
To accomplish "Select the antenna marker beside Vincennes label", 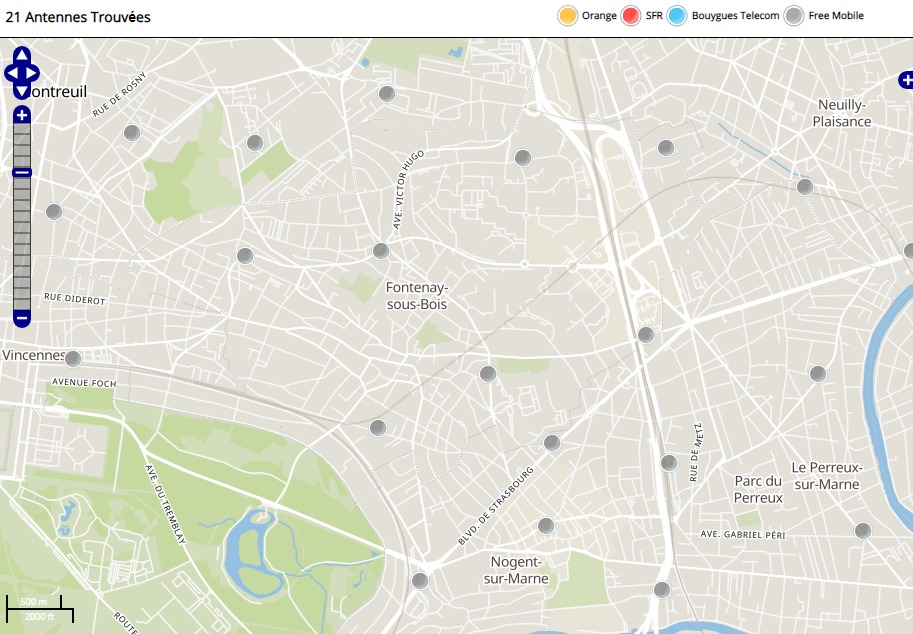I will tap(73, 357).
